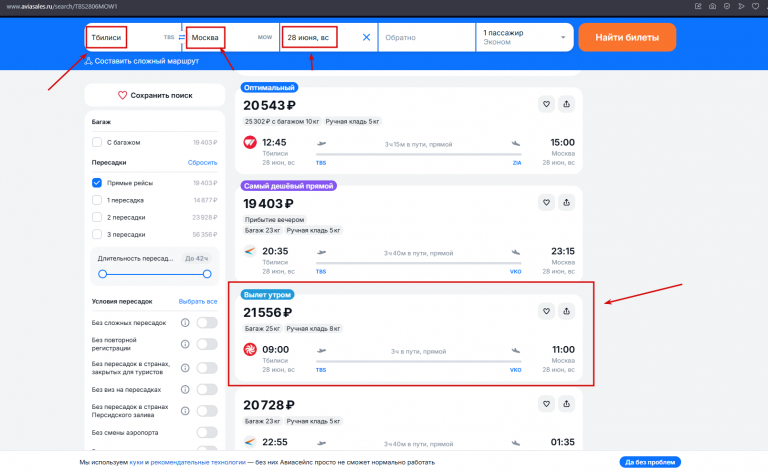Toggle Без повторной регистрации switch

[207, 344]
